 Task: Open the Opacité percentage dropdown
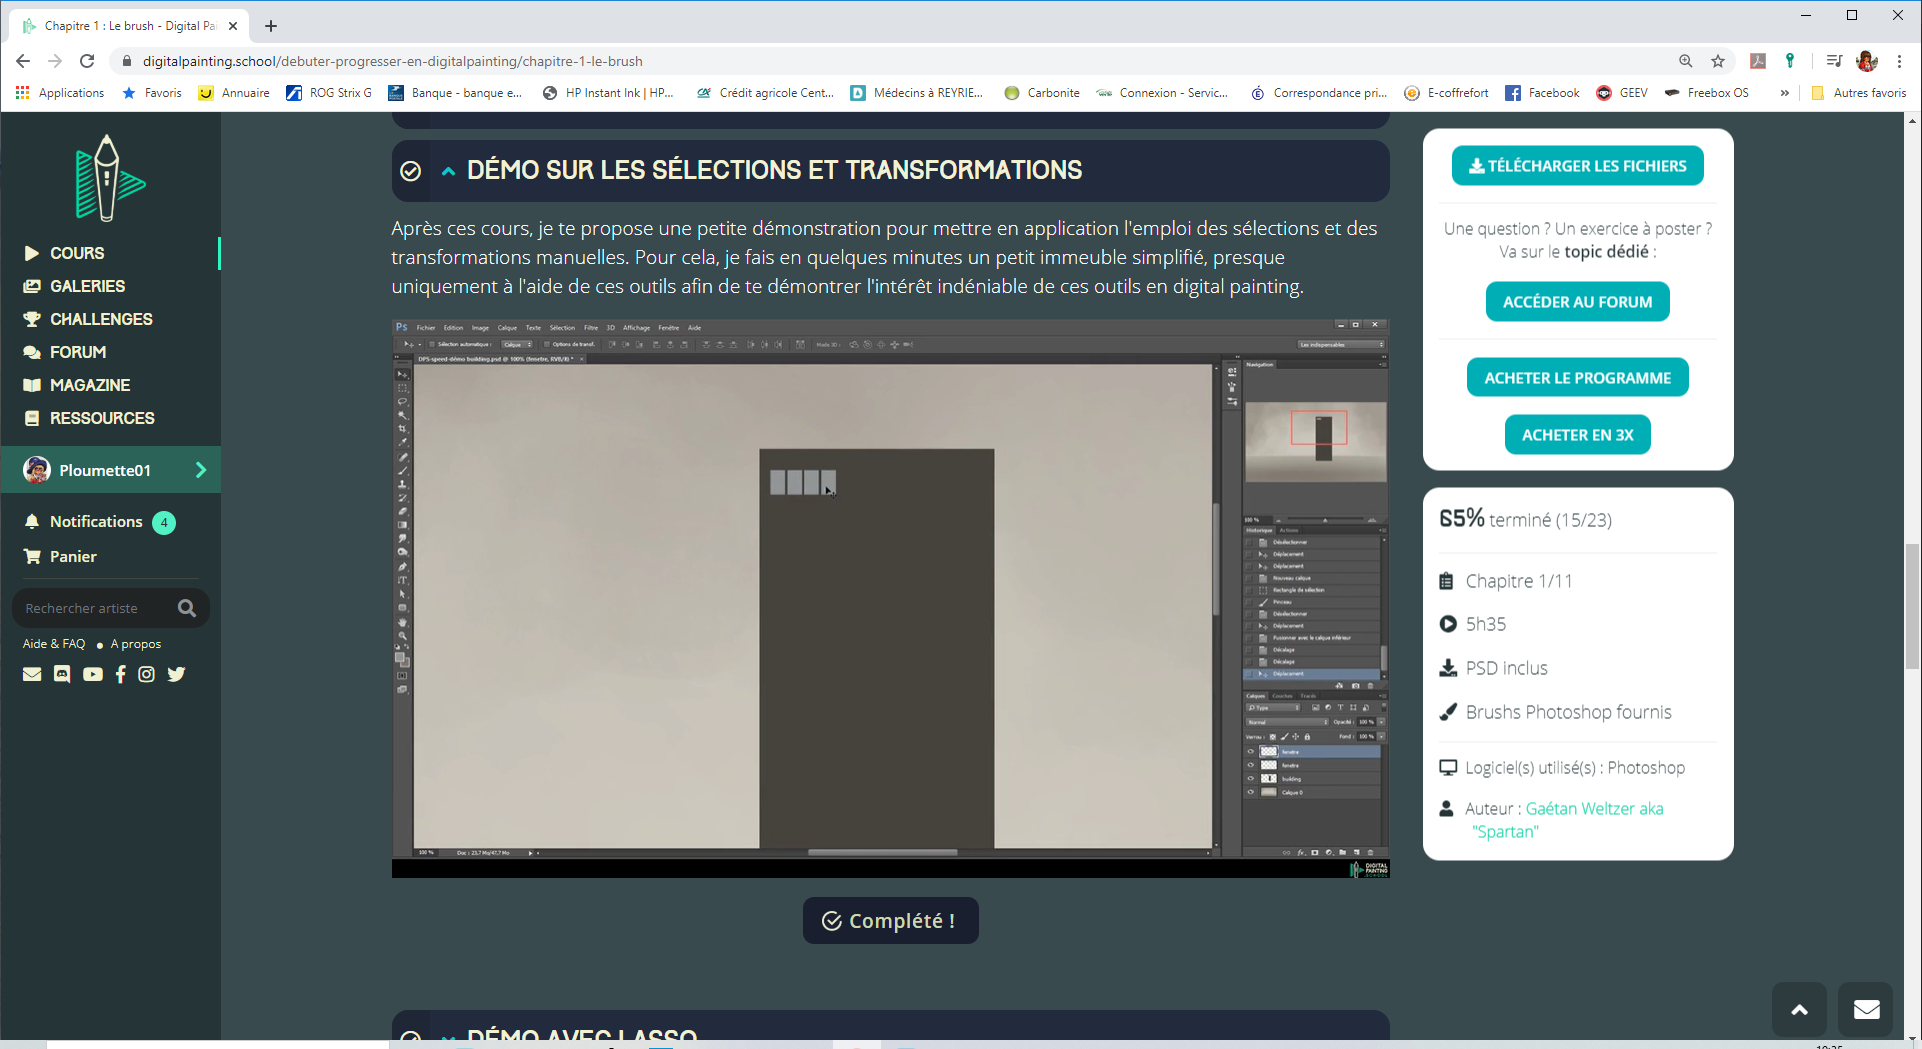pos(1382,722)
